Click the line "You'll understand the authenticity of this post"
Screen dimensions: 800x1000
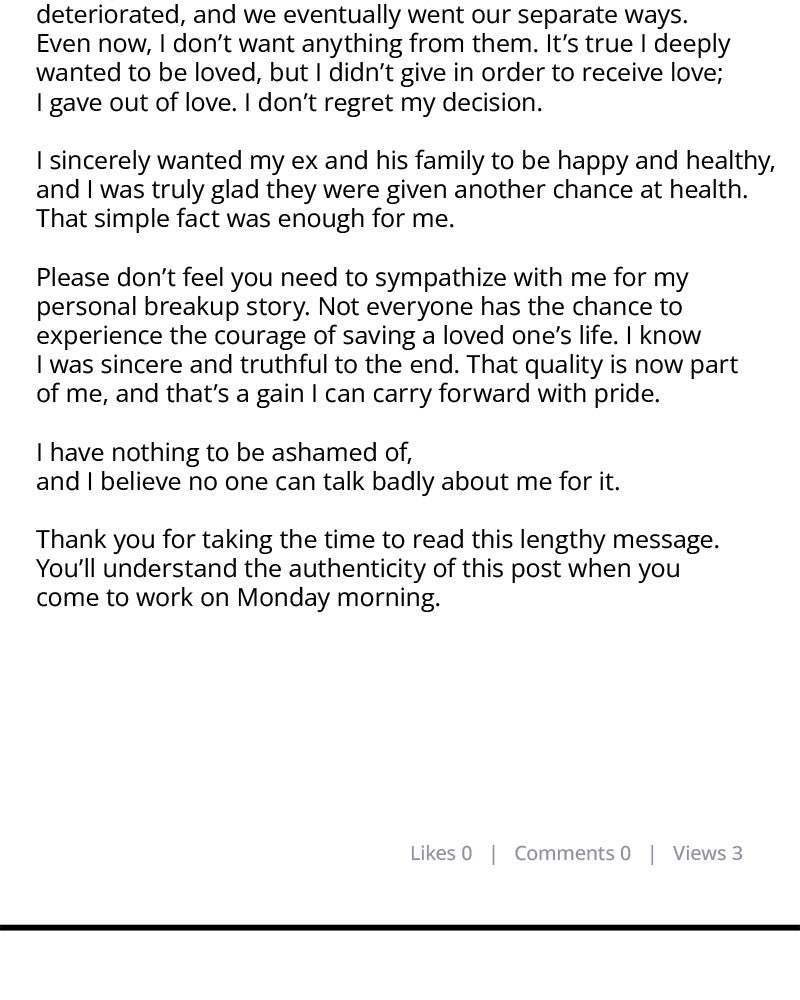coord(358,568)
